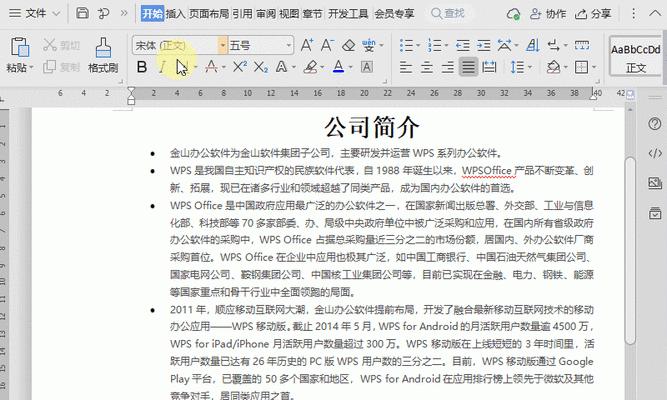This screenshot has height=400, width=667.
Task: Open the 文件 menu
Action: 34,13
